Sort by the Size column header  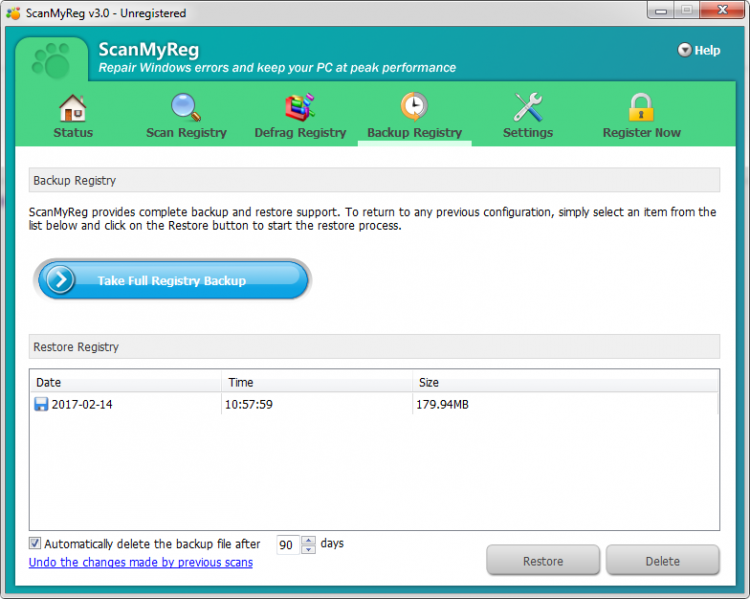[x=565, y=382]
